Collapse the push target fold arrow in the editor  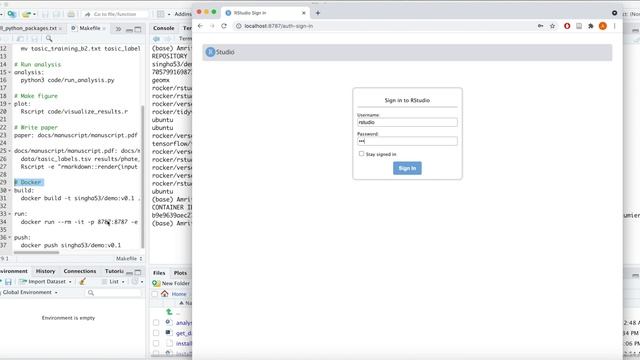click(10, 237)
